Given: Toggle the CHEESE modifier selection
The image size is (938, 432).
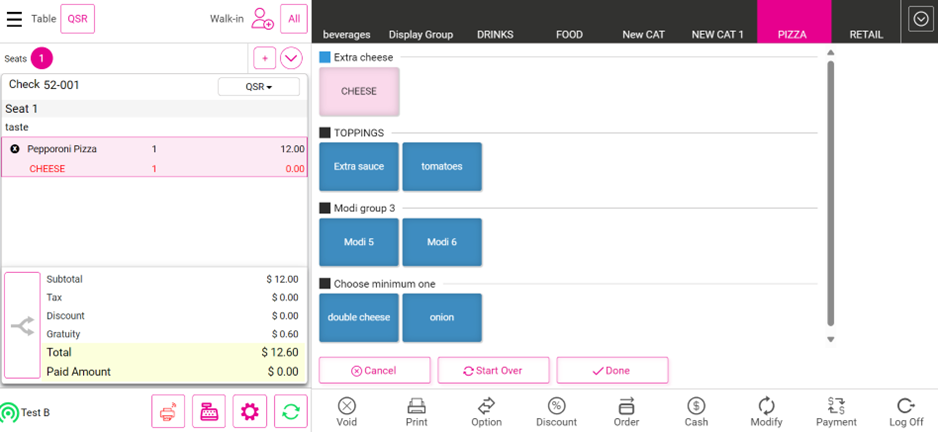Looking at the screenshot, I should 359,91.
